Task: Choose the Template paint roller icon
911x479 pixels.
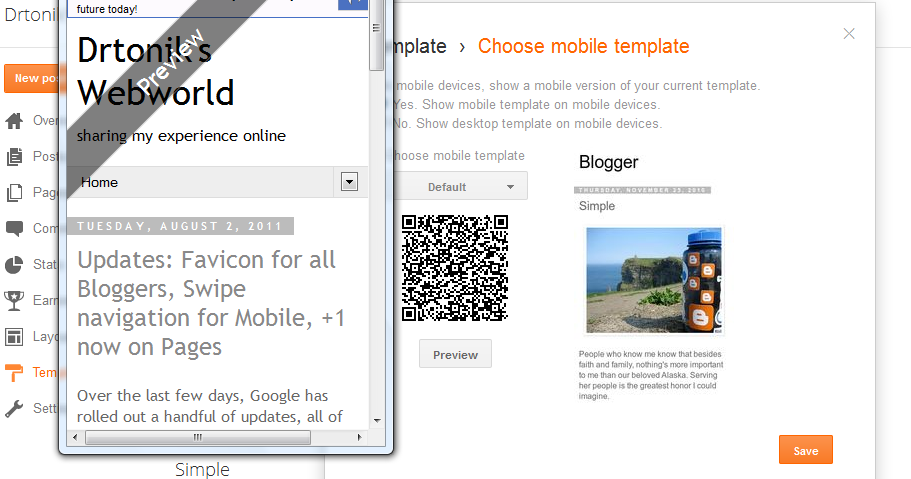Action: [x=15, y=373]
